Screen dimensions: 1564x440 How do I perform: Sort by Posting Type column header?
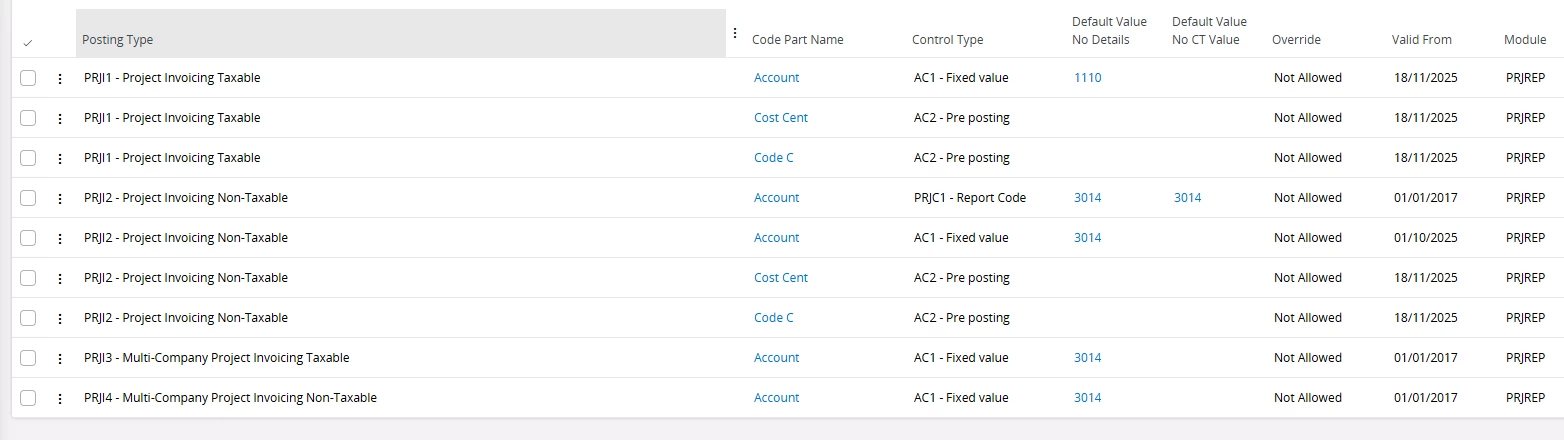[118, 40]
